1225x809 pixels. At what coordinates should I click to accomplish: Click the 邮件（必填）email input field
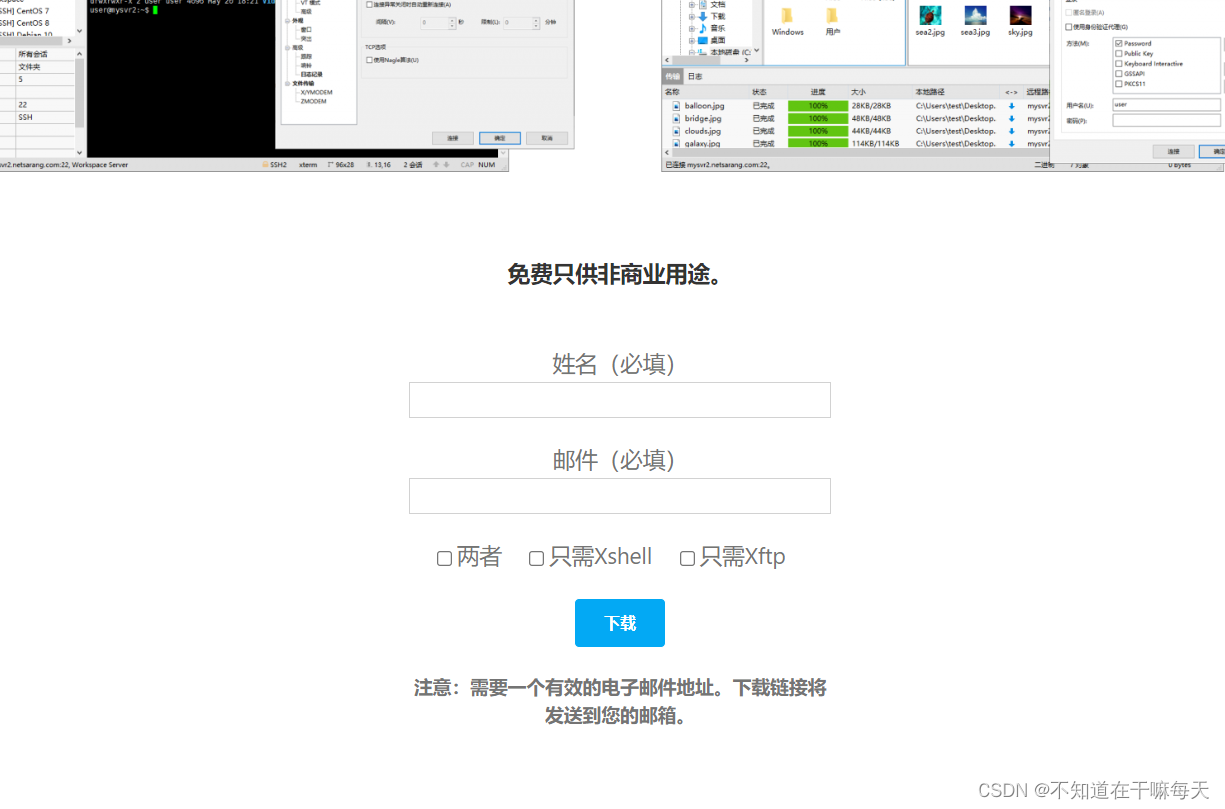(619, 496)
